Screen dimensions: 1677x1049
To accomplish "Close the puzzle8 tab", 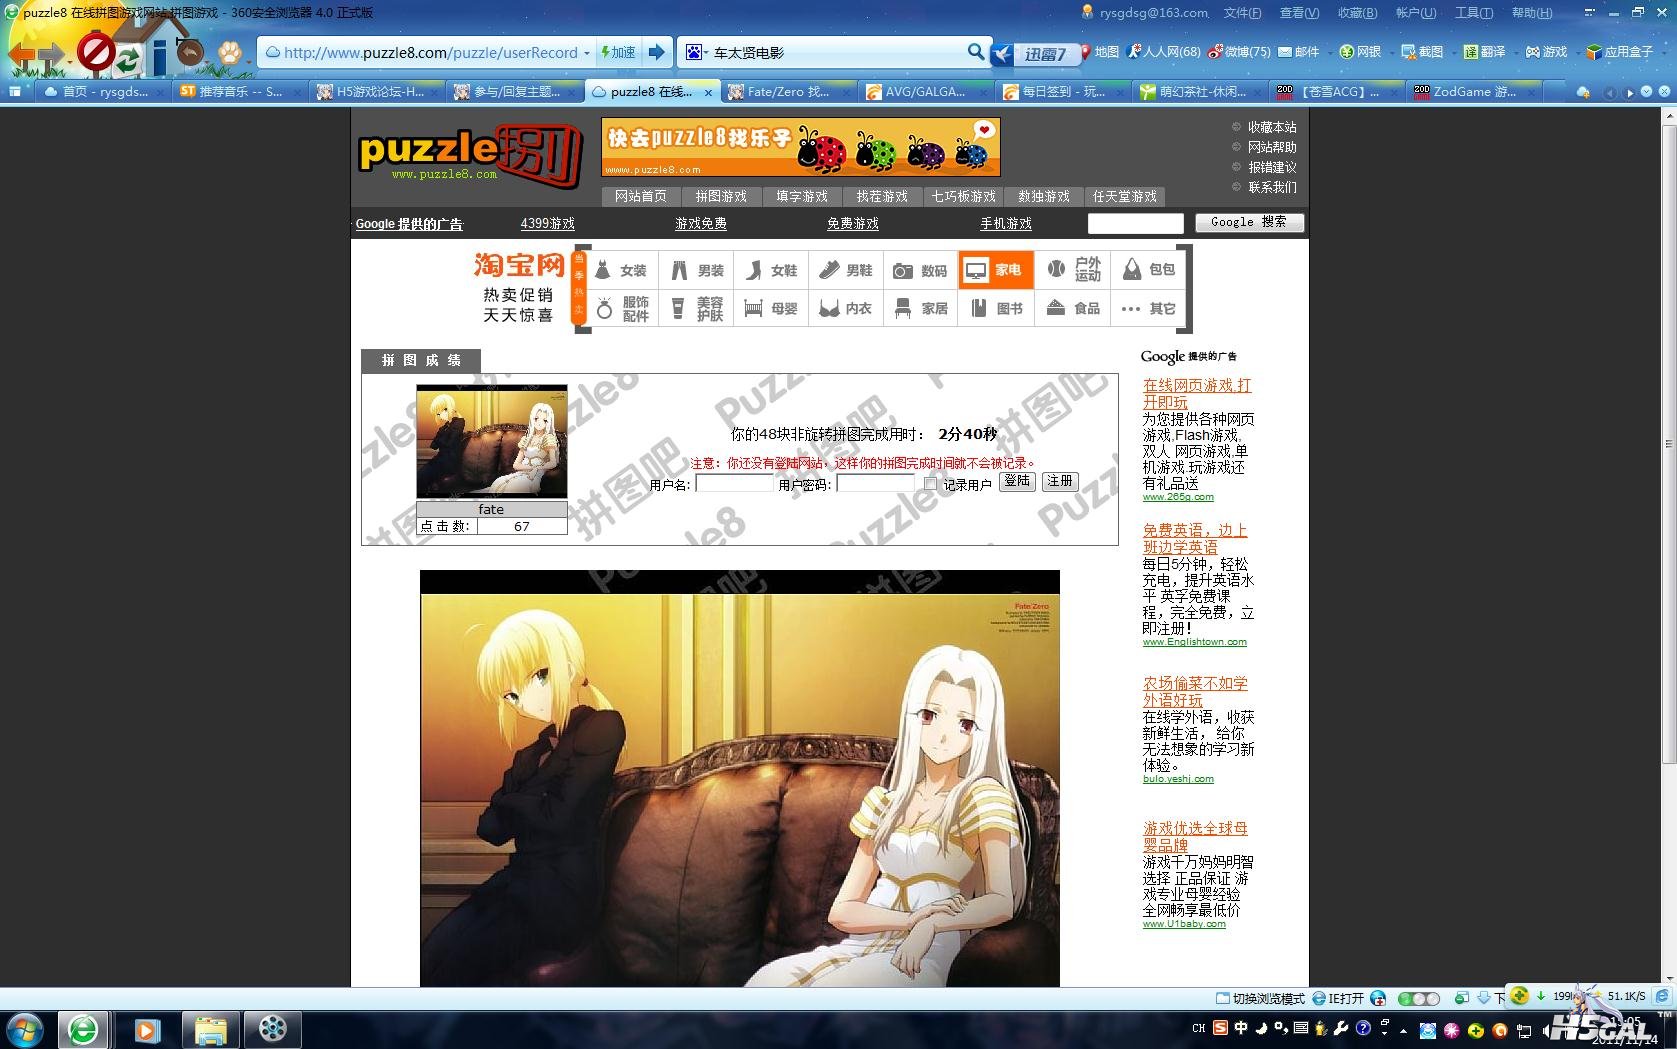I will (x=708, y=92).
